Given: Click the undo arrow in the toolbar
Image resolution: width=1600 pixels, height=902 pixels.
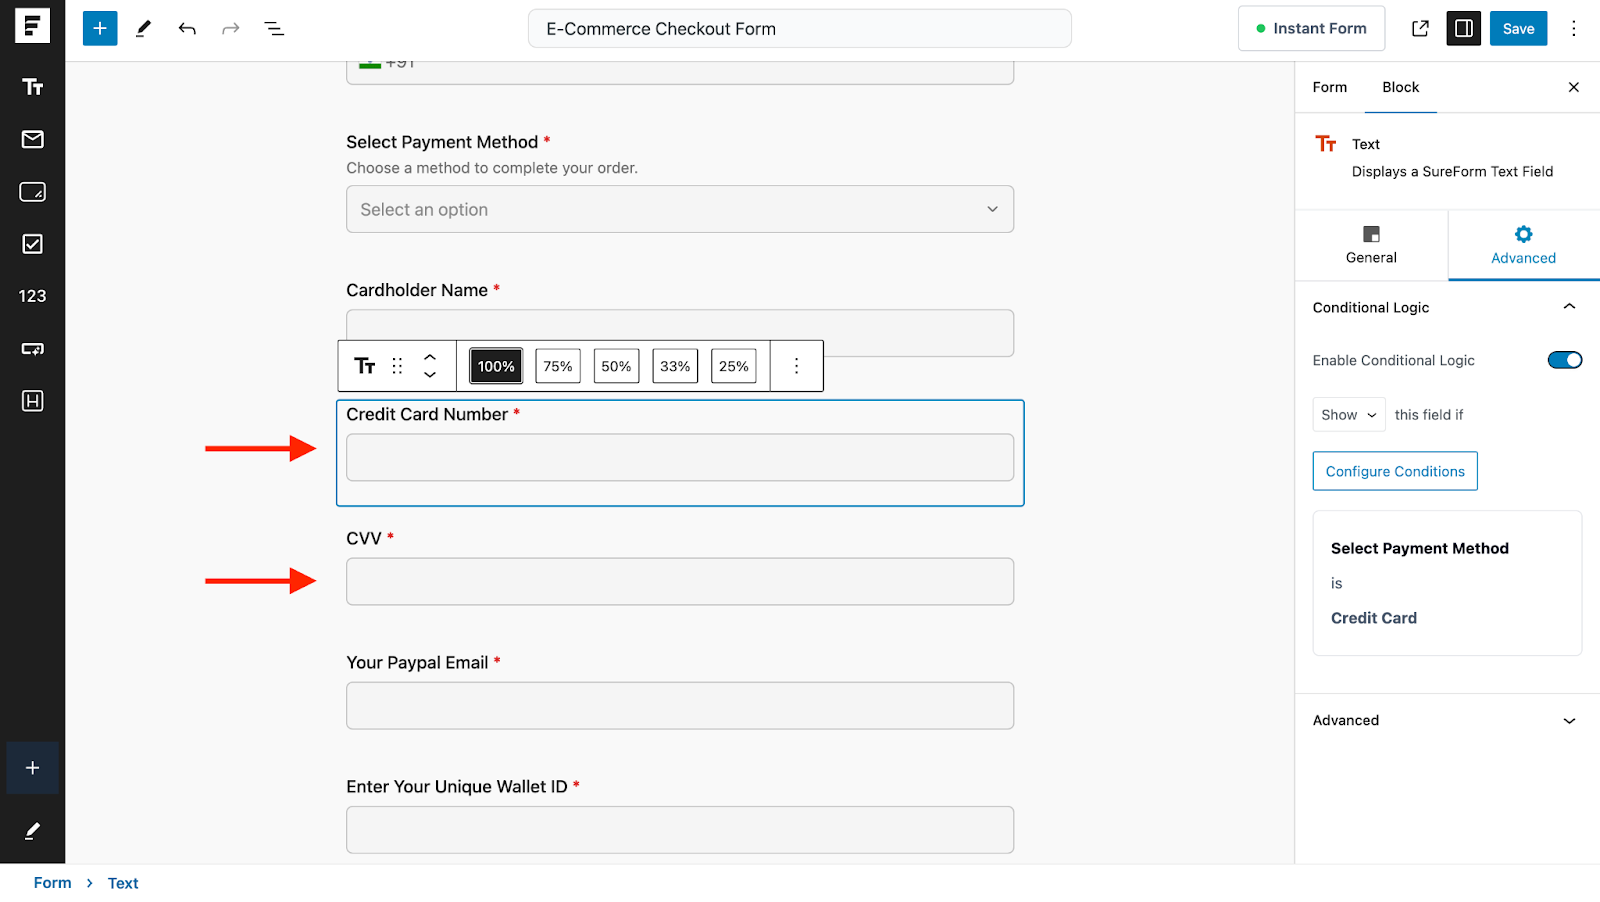Looking at the screenshot, I should [x=187, y=28].
